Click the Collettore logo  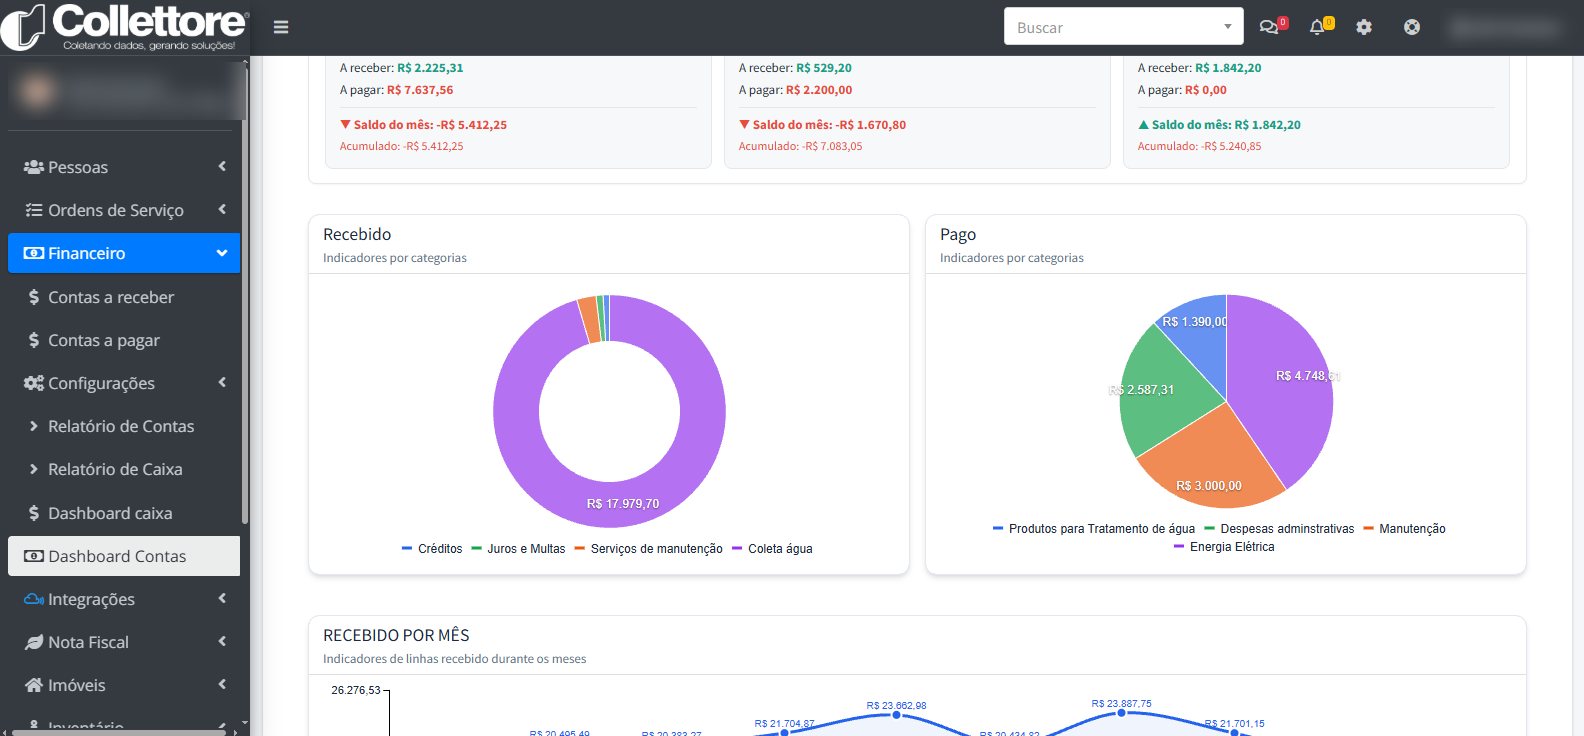pyautogui.click(x=125, y=27)
